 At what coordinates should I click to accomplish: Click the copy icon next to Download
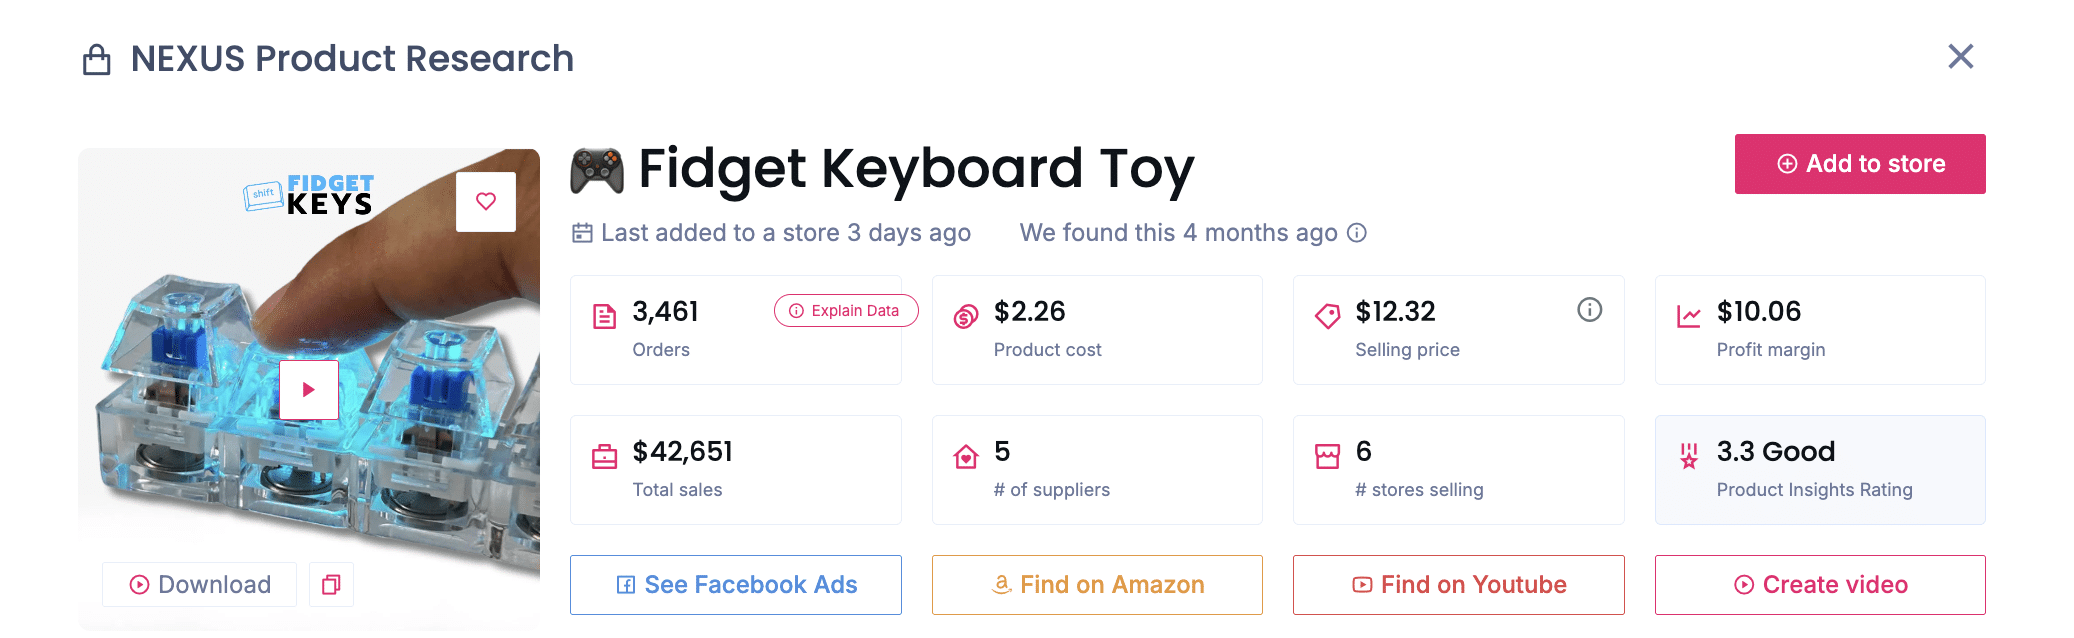pyautogui.click(x=331, y=585)
